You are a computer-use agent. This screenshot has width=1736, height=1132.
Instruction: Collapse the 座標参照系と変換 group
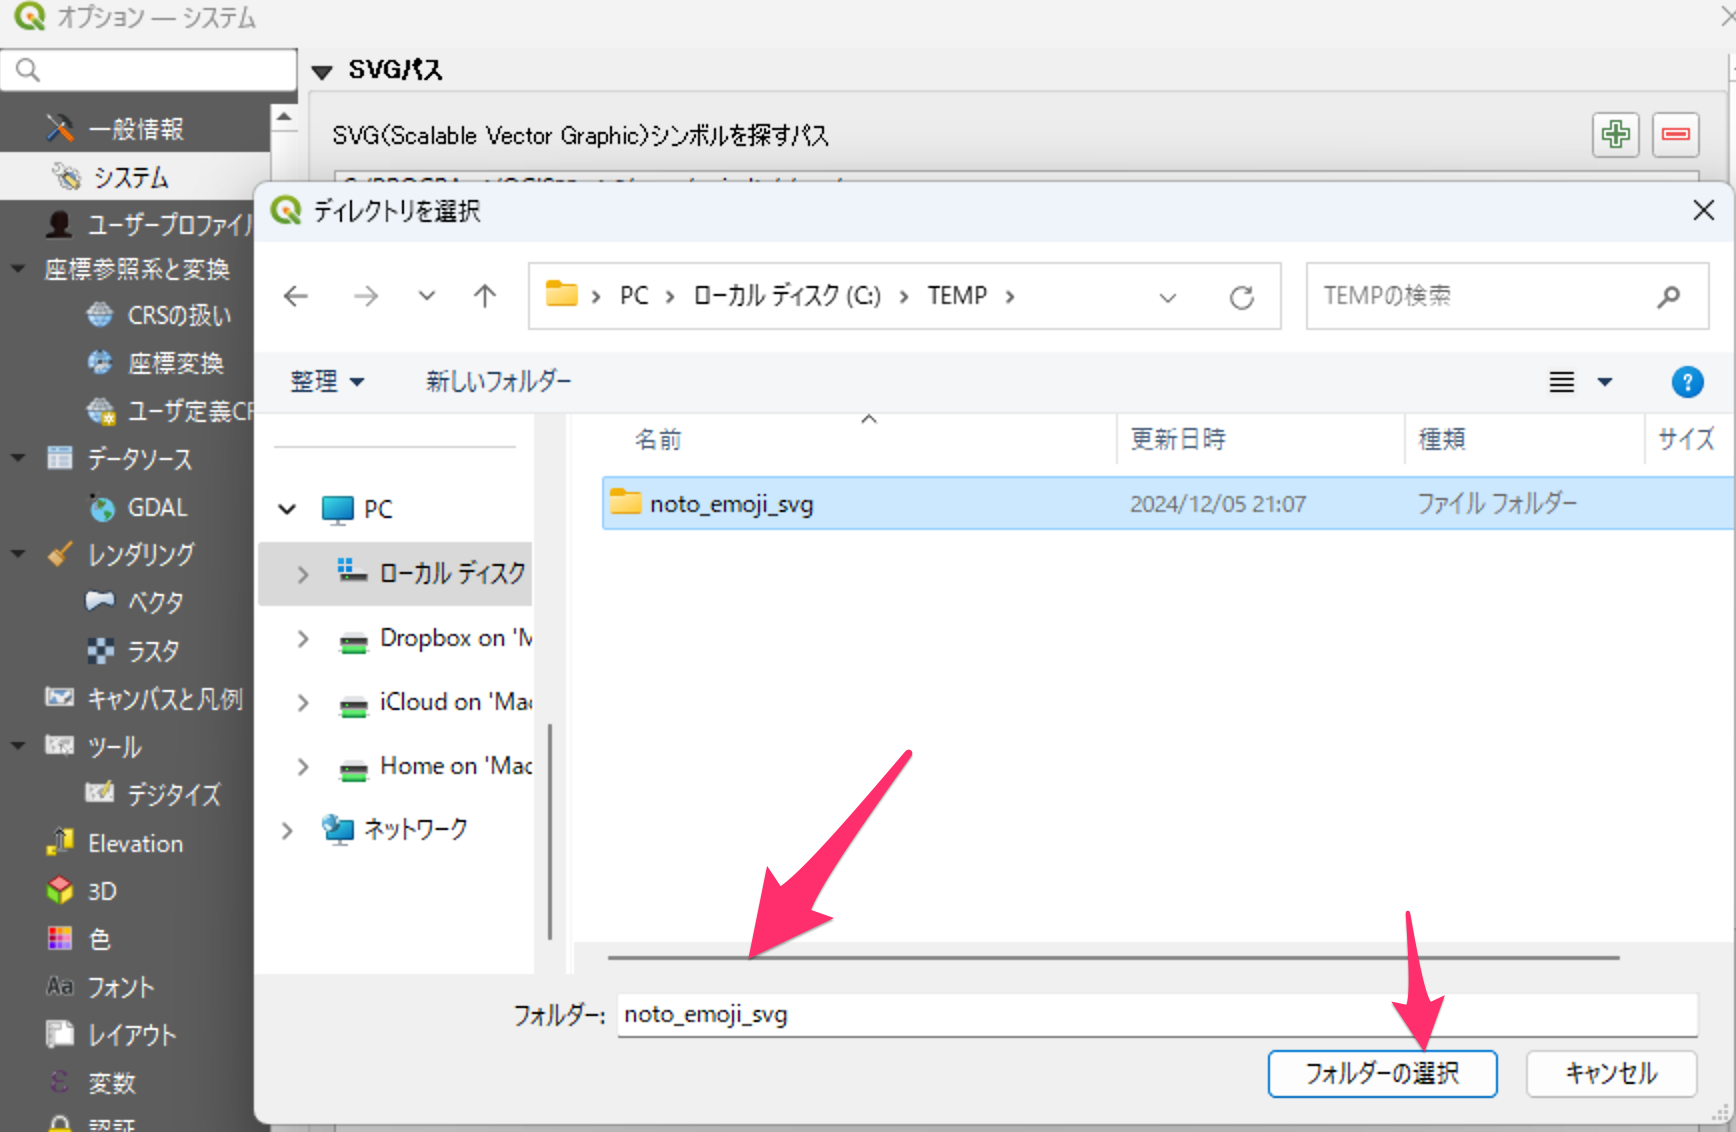[18, 268]
